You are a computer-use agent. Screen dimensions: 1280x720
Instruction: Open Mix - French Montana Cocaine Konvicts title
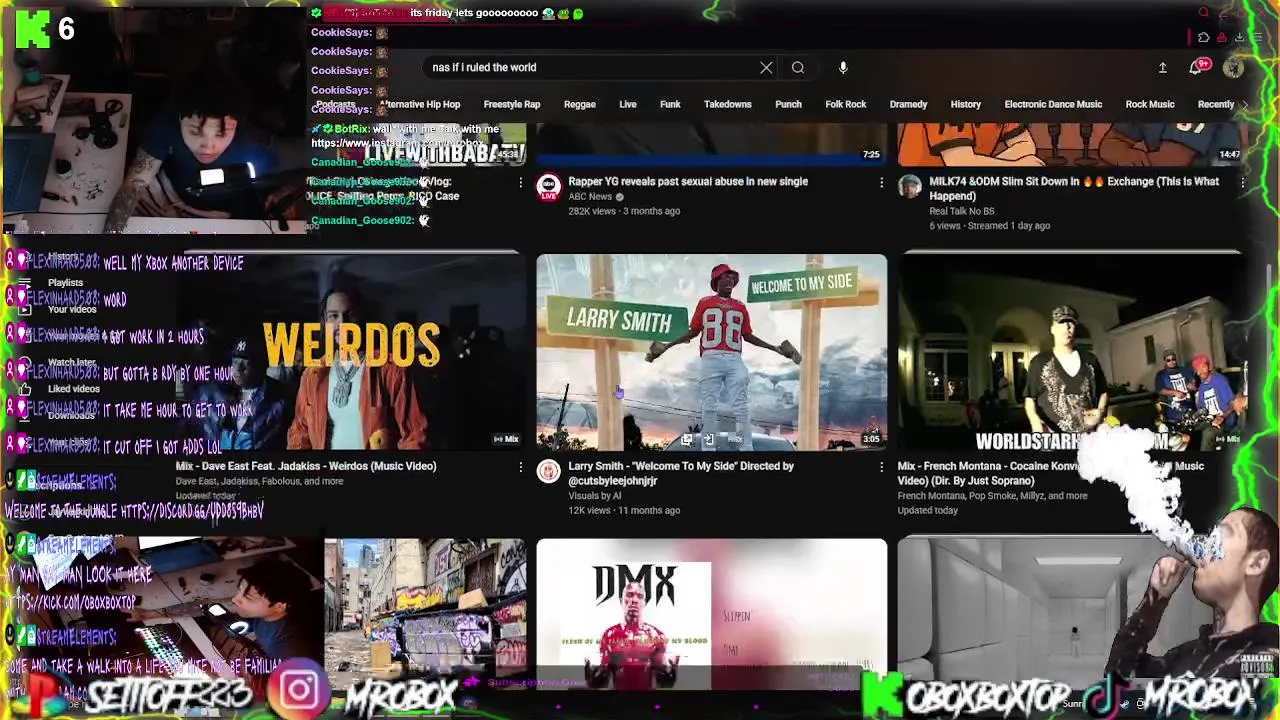tap(1050, 473)
